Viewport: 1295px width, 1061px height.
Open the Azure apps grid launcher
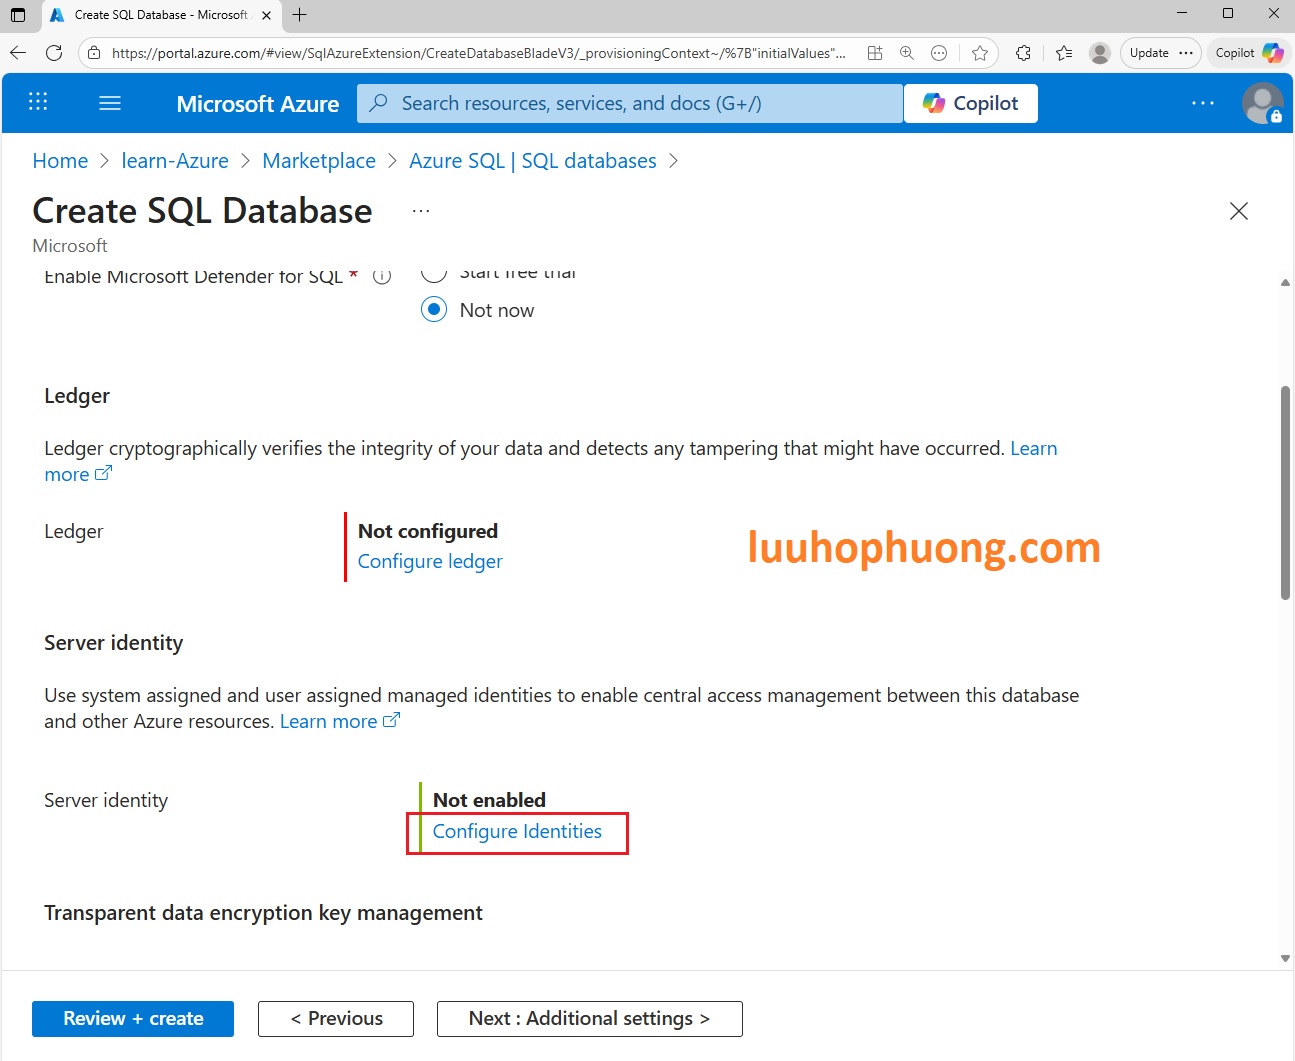38,102
